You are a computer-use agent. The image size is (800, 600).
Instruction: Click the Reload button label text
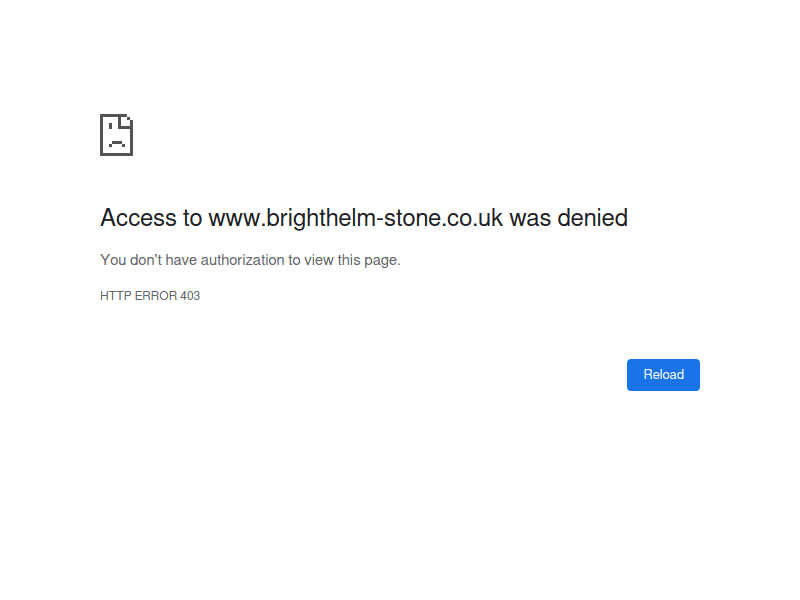[x=663, y=374]
